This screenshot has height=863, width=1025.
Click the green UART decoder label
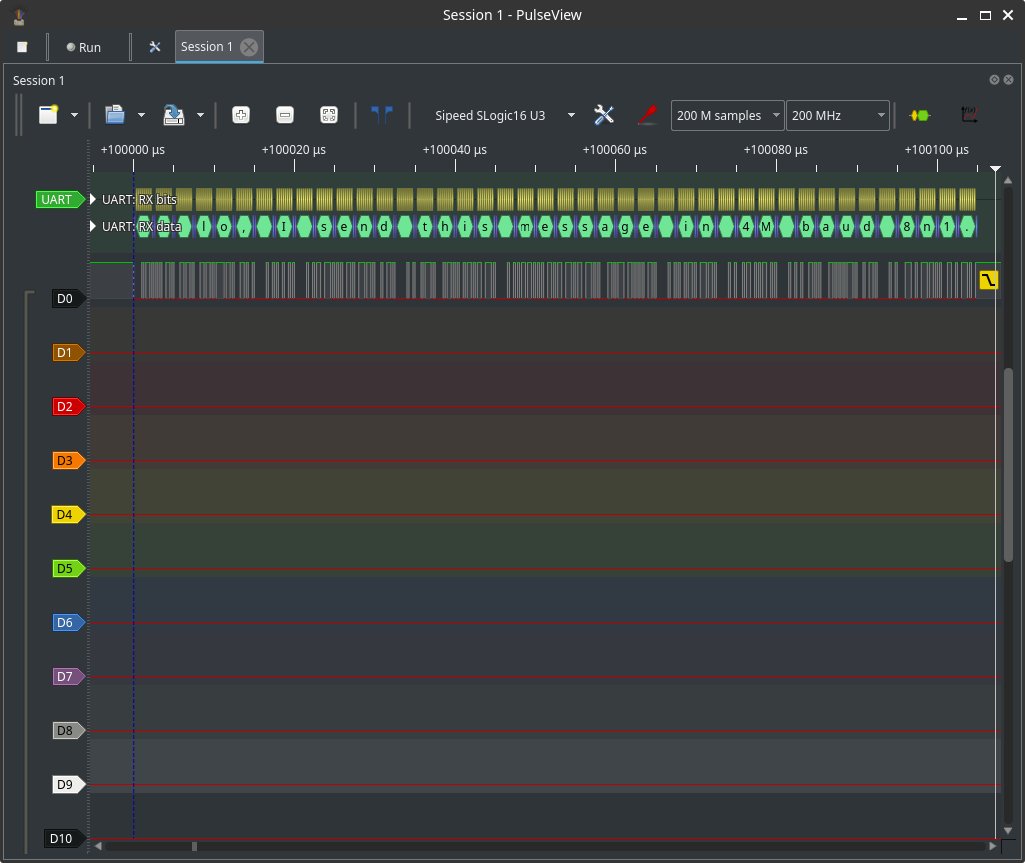coord(59,200)
